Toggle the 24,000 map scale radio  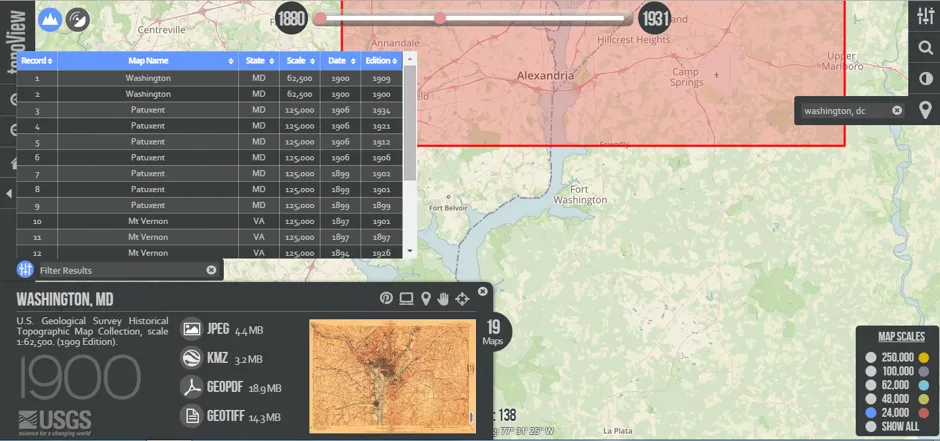870,411
